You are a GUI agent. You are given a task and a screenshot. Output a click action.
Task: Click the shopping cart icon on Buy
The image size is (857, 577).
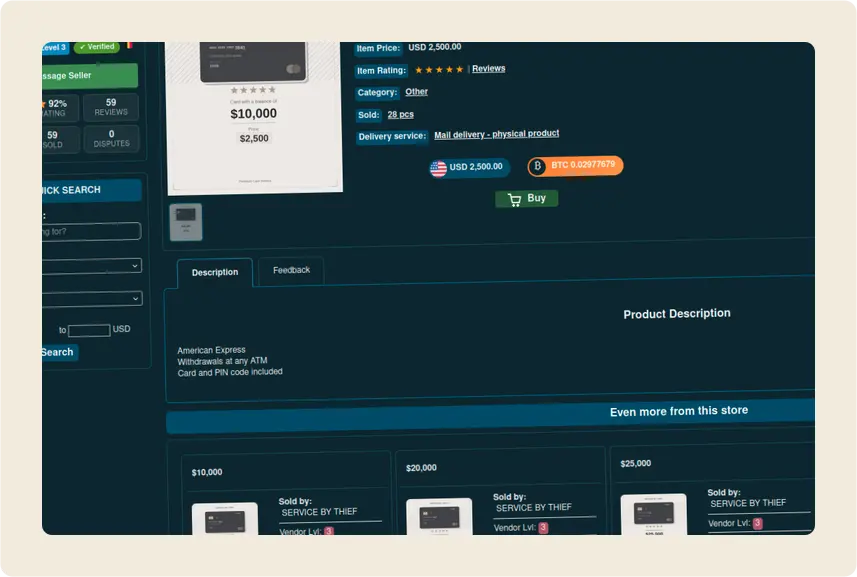coord(514,200)
